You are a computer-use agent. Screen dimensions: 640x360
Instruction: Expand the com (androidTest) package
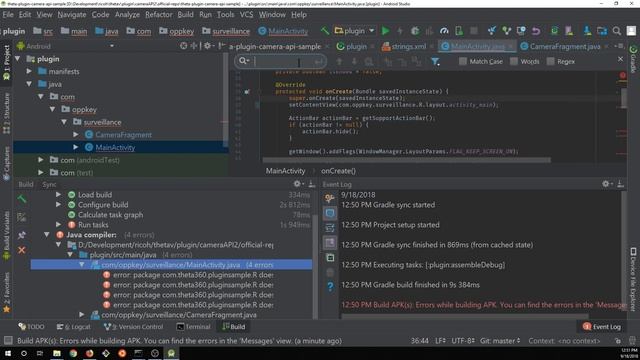click(40, 160)
